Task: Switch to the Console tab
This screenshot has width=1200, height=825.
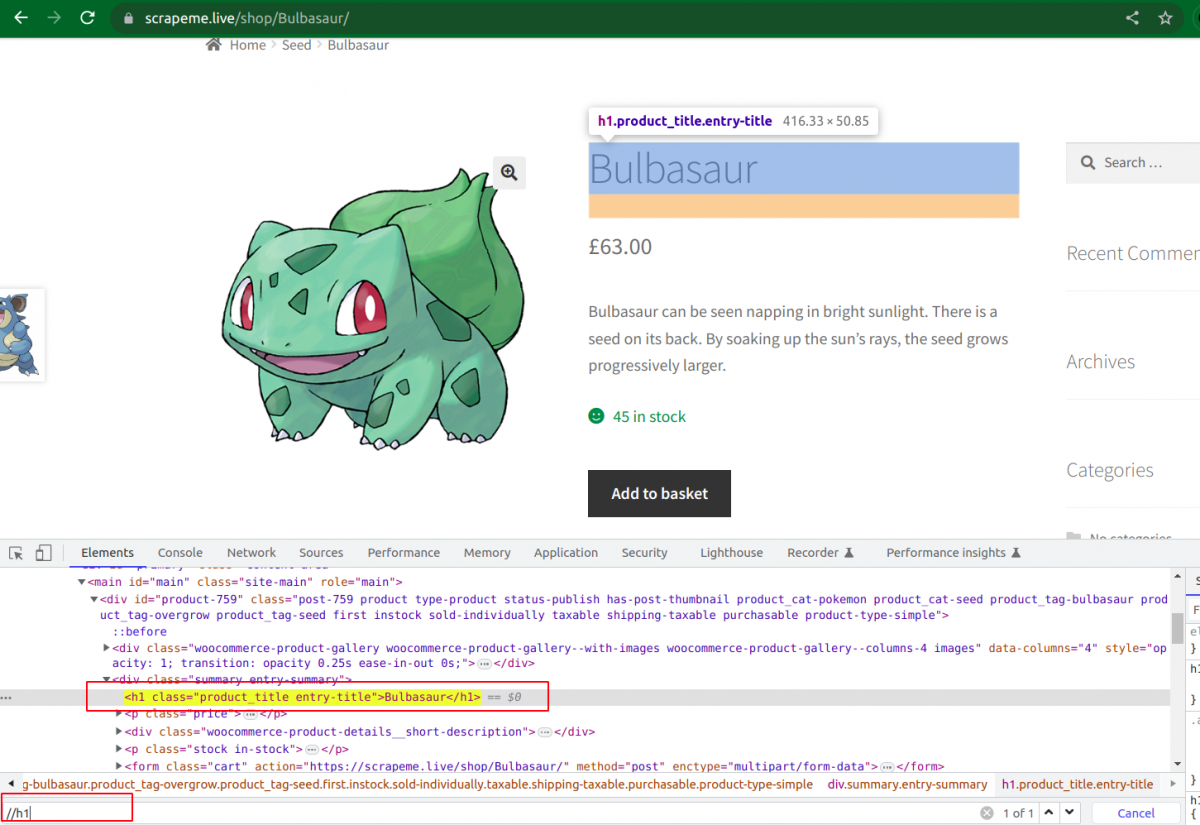Action: pyautogui.click(x=180, y=551)
